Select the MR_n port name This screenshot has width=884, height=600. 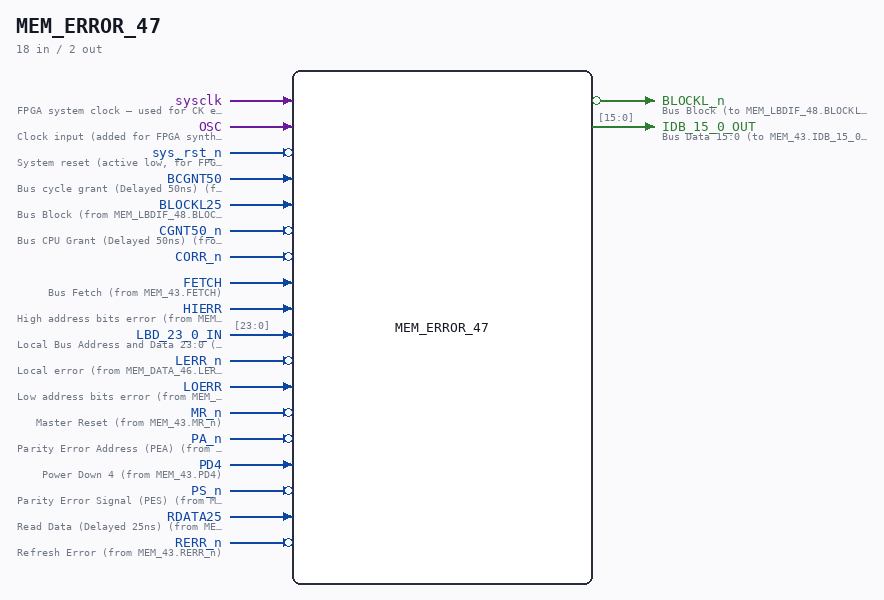(206, 412)
